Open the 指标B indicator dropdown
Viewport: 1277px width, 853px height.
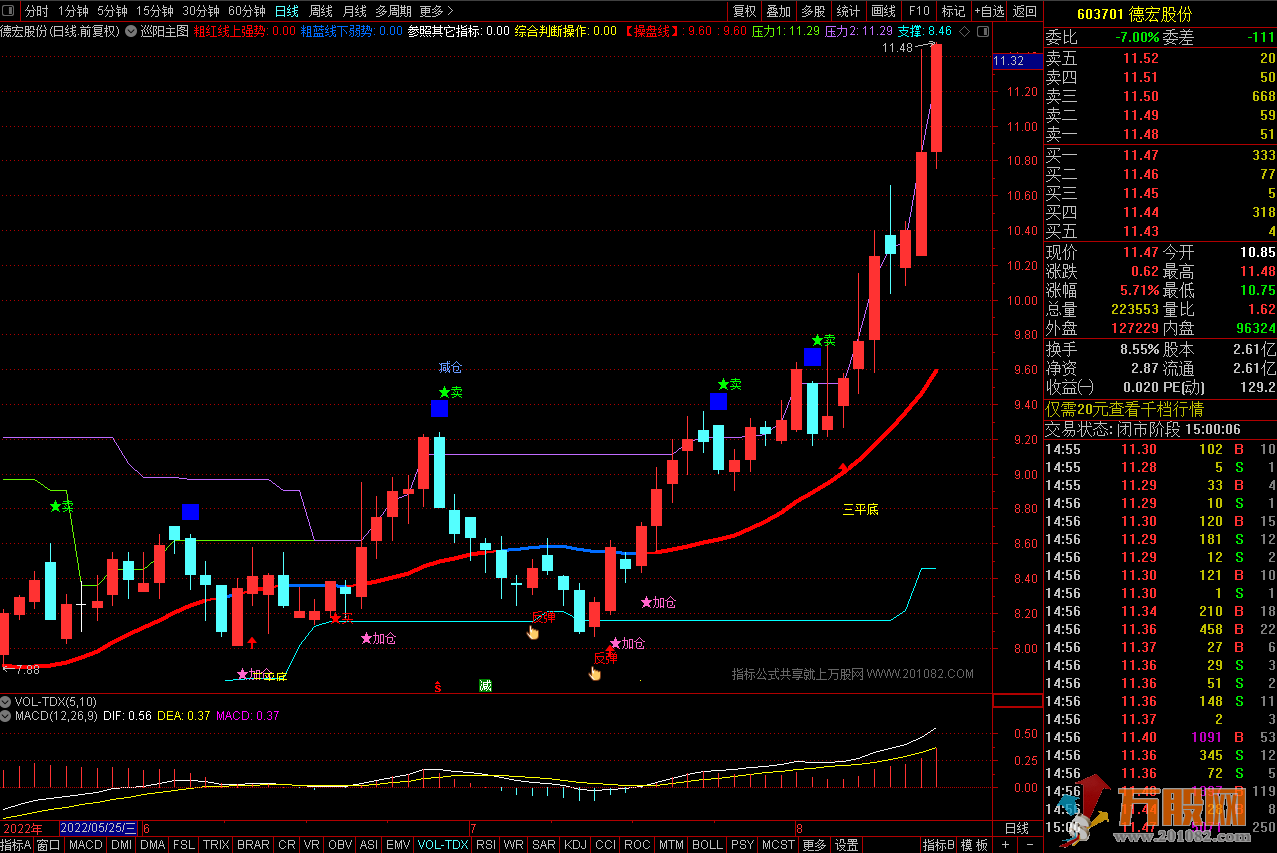point(939,845)
